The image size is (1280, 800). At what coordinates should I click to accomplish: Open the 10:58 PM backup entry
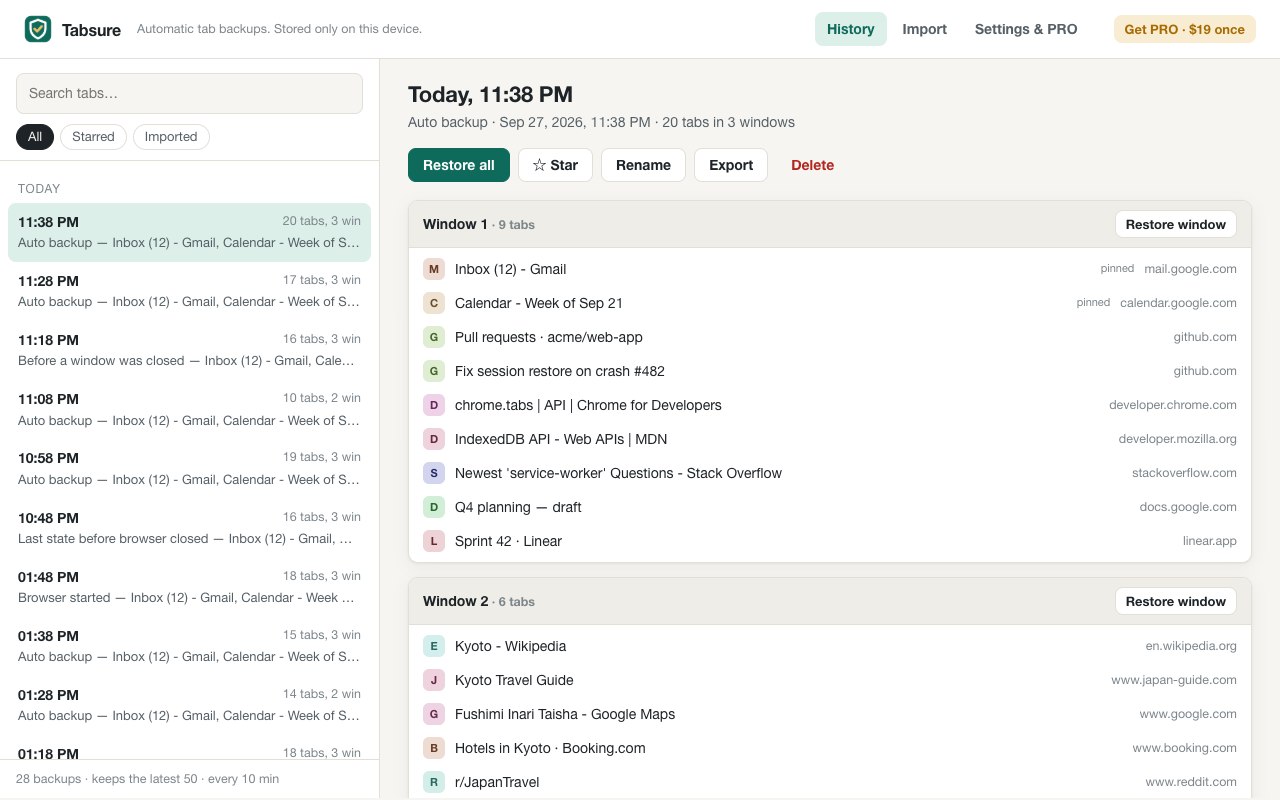(189, 468)
